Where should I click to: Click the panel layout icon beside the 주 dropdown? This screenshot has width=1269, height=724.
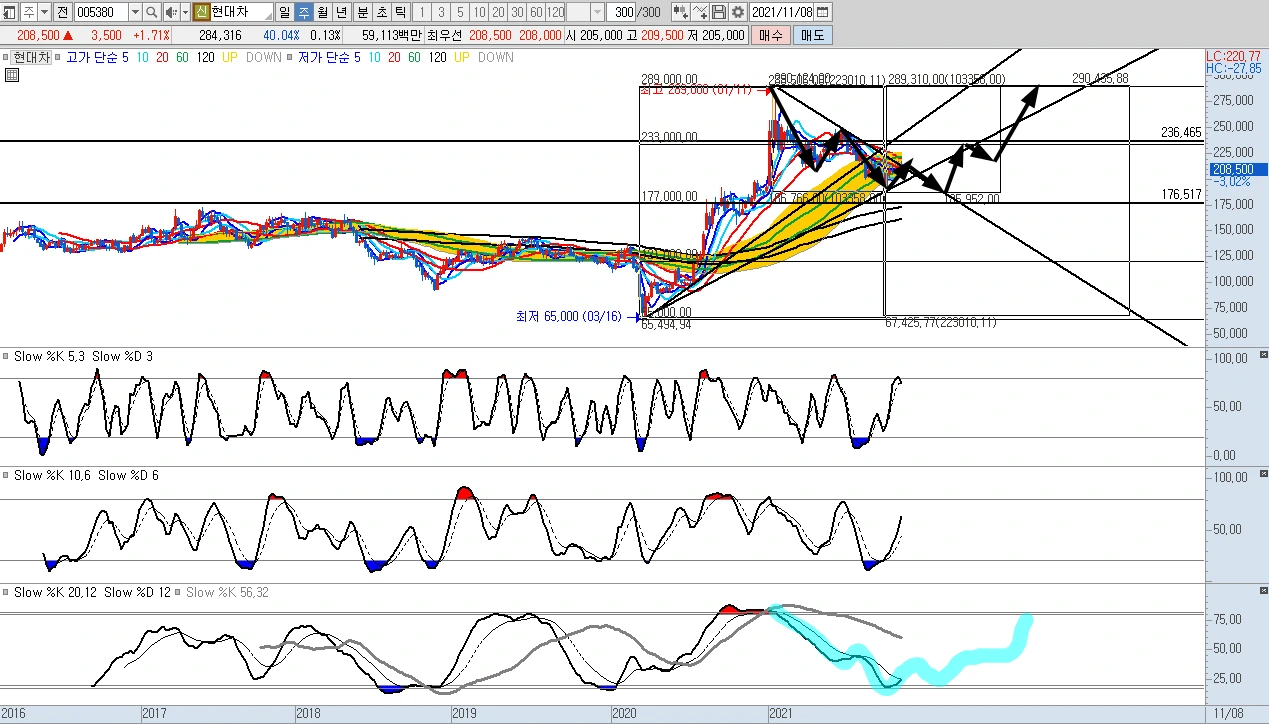9,12
